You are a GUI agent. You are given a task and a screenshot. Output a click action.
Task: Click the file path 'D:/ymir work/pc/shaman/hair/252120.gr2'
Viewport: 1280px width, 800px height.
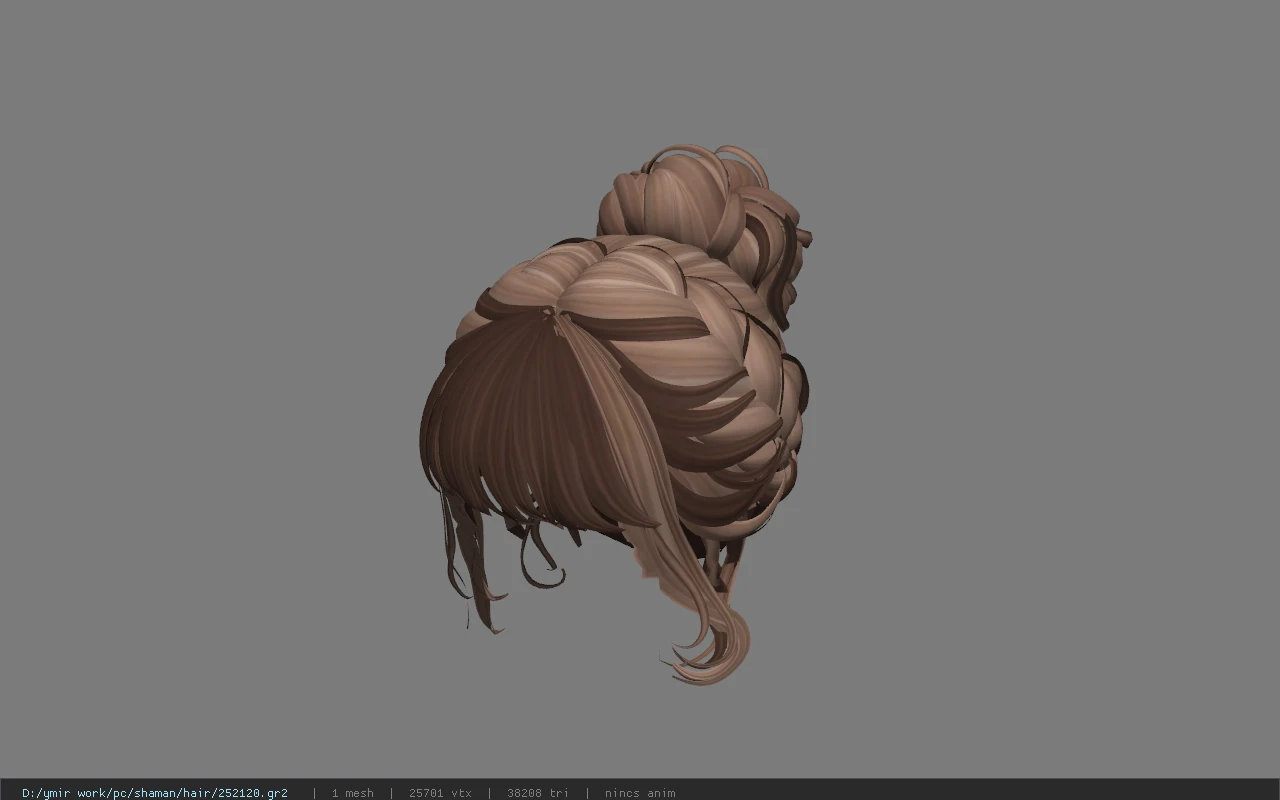155,793
